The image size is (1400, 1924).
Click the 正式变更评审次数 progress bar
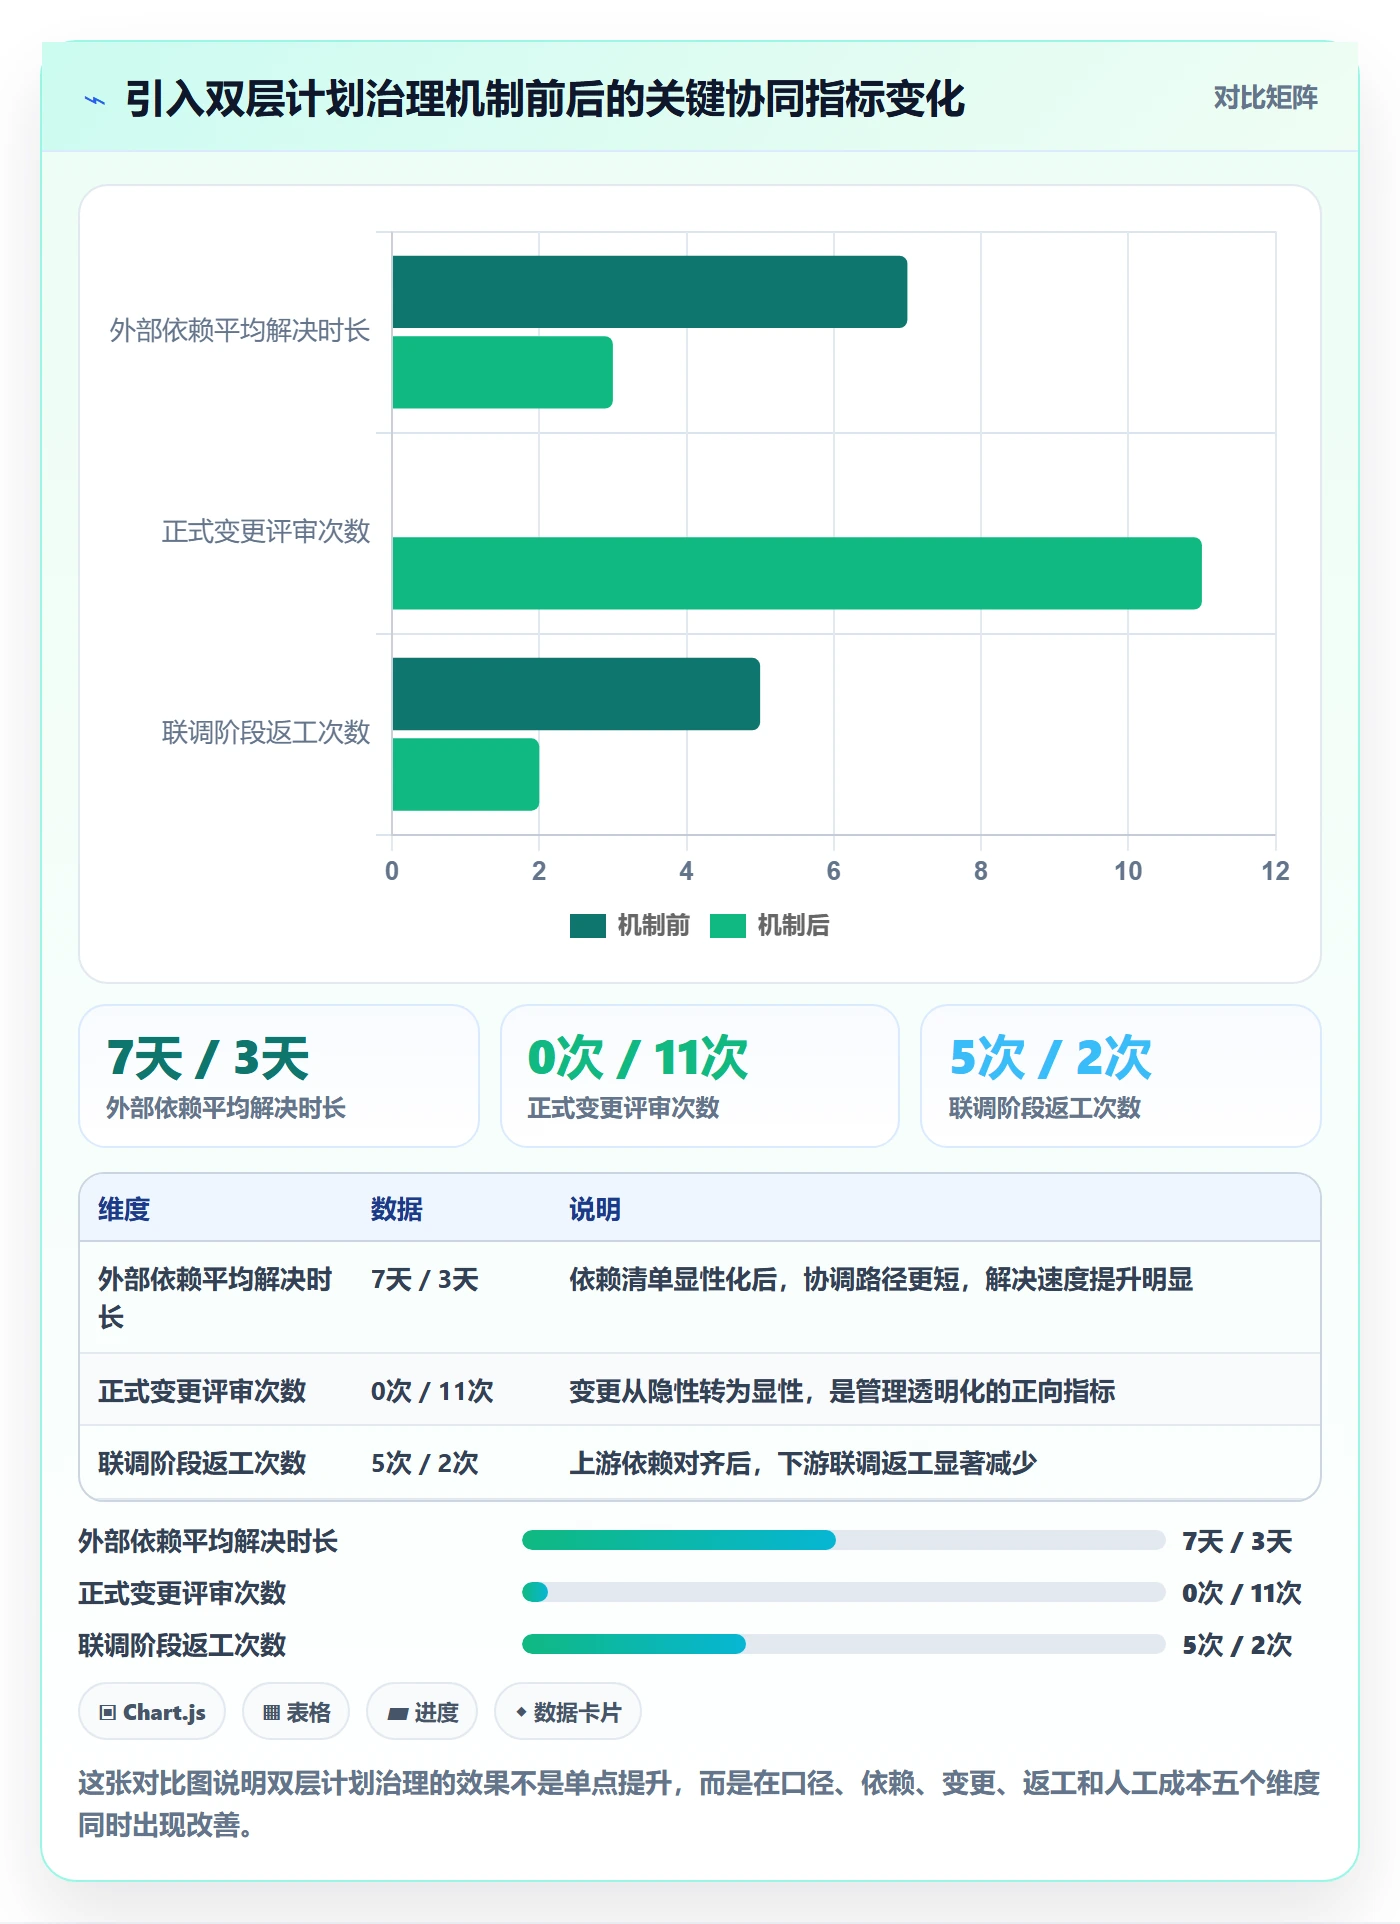(x=843, y=1592)
